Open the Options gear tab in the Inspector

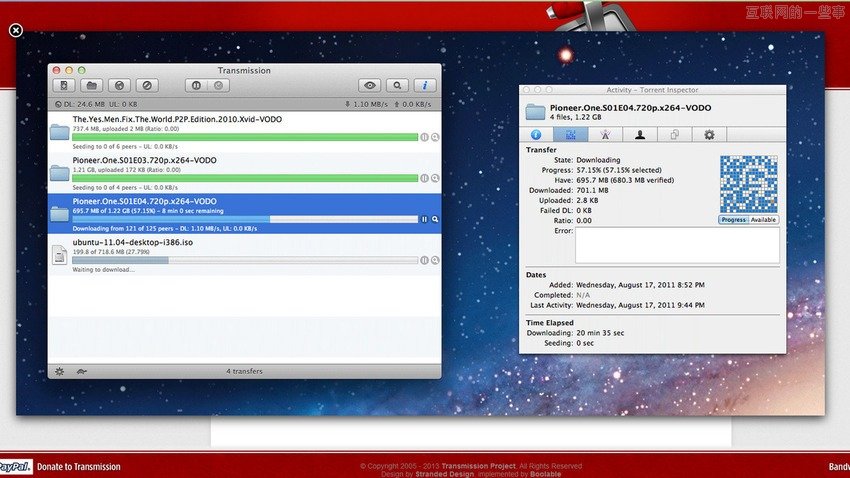point(709,134)
